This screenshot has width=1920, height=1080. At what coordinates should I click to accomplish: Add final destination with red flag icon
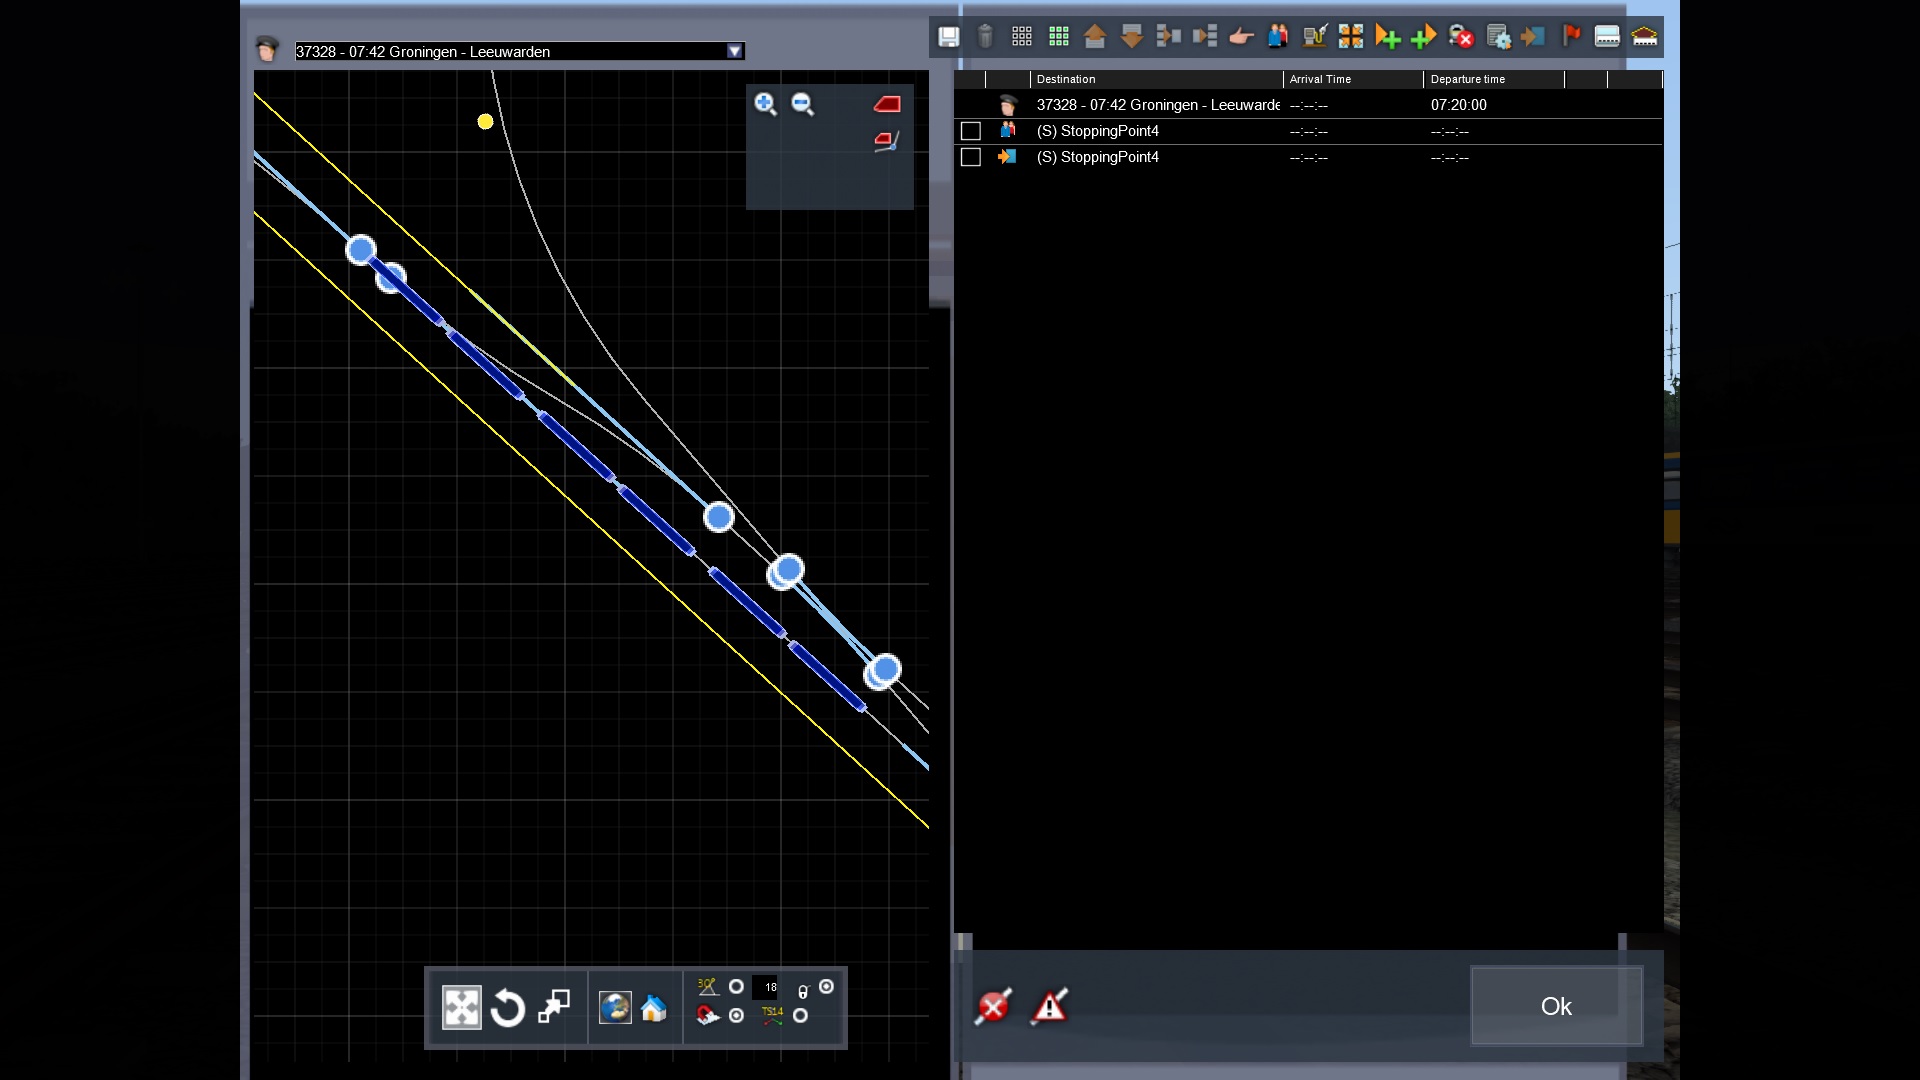point(1571,37)
